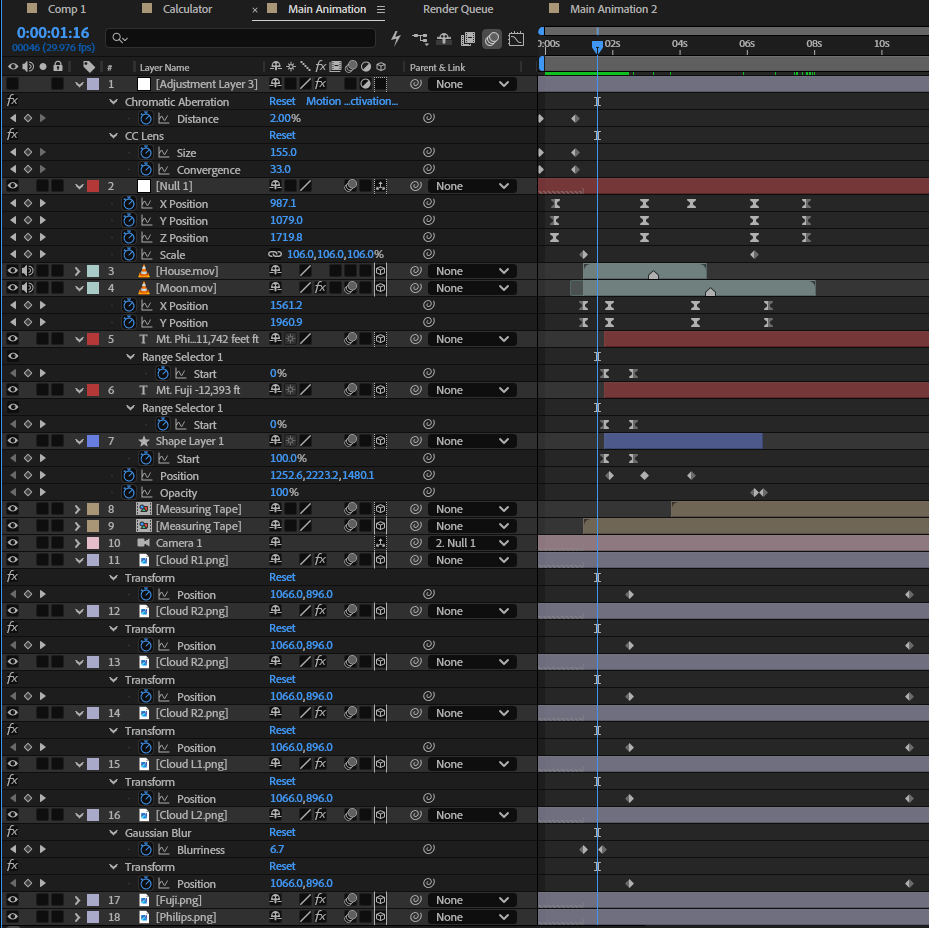Click the current timecode 0:00:01:16
Screen dimensions: 929x928
pyautogui.click(x=53, y=33)
